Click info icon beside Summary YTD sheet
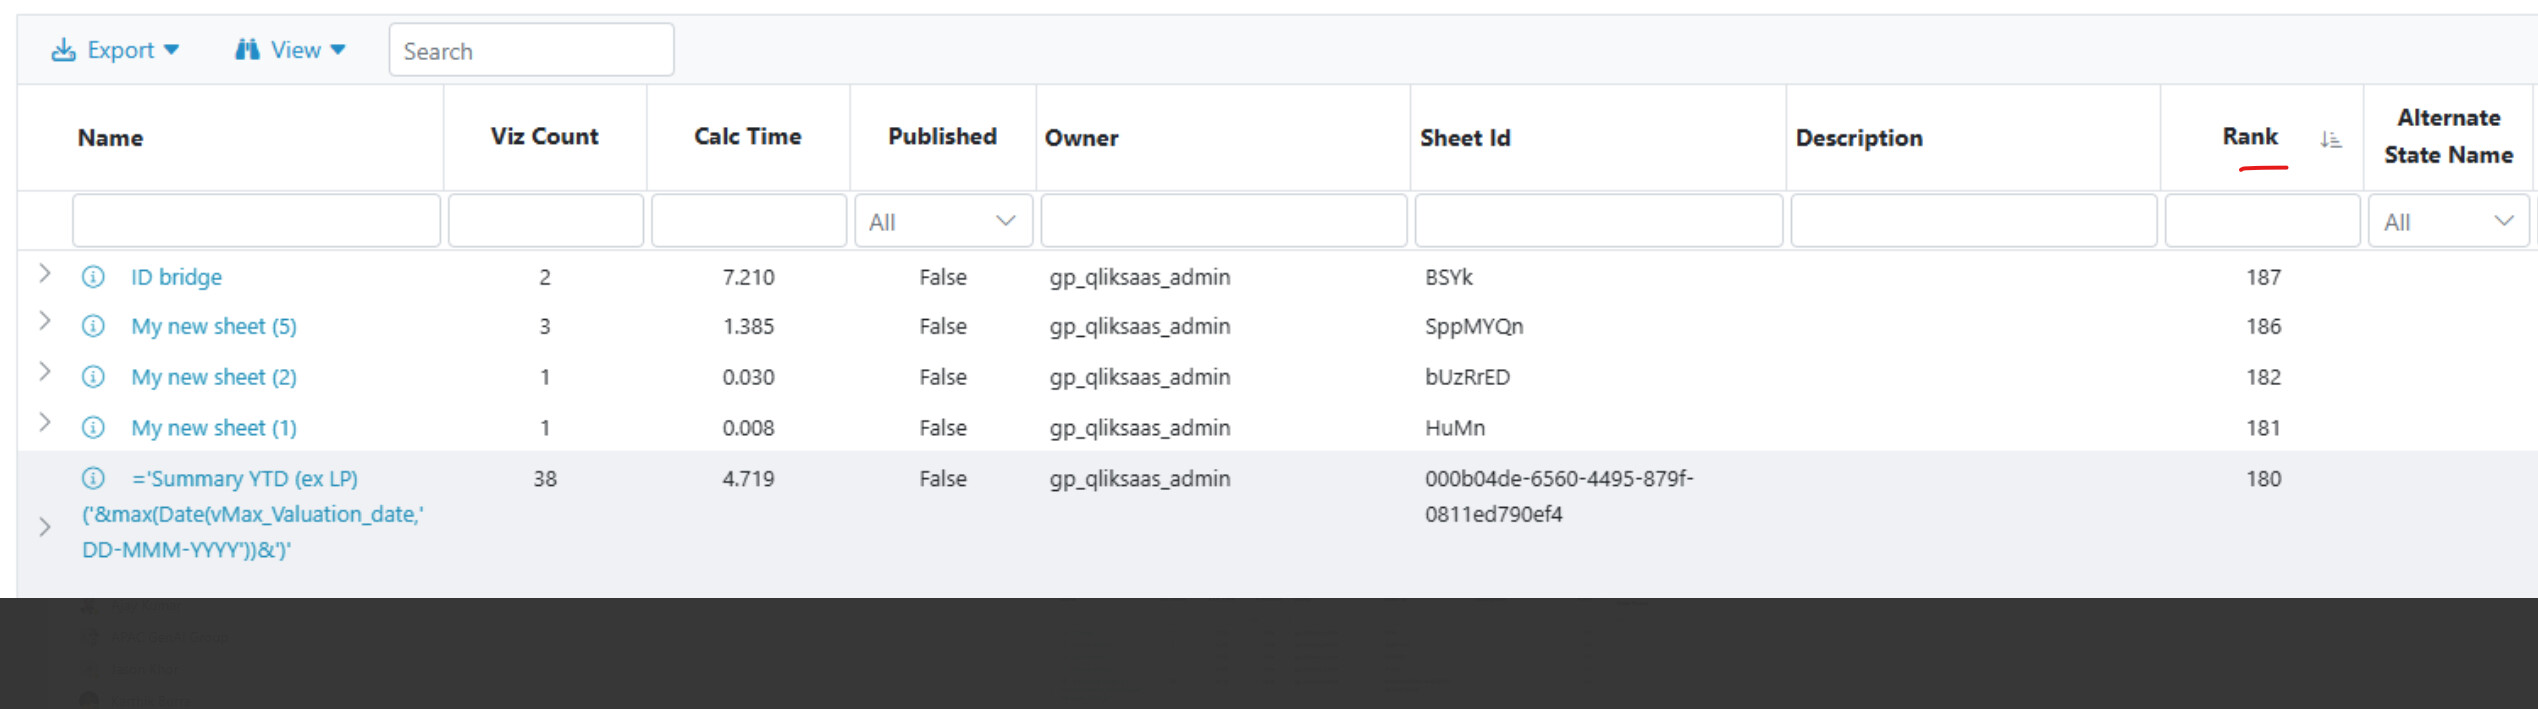2538x709 pixels. point(93,479)
